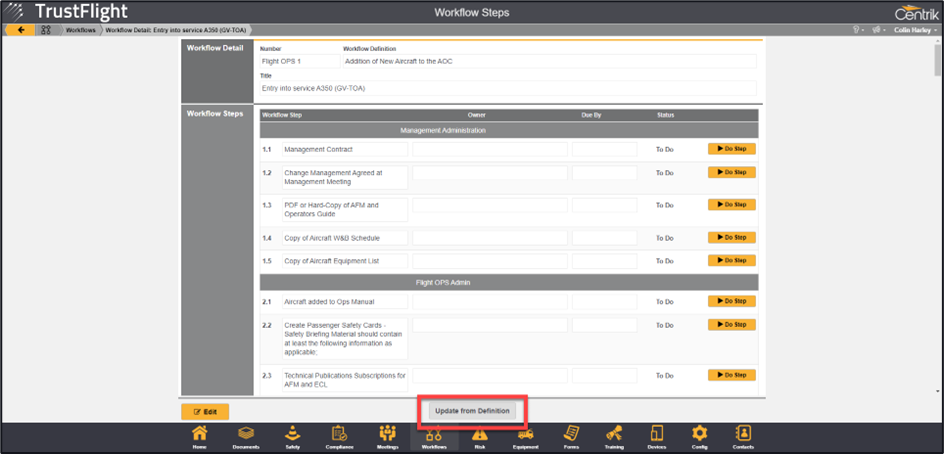Viewport: 944px width, 454px height.
Task: Open the lightbulb help dropdown
Action: pos(858,30)
